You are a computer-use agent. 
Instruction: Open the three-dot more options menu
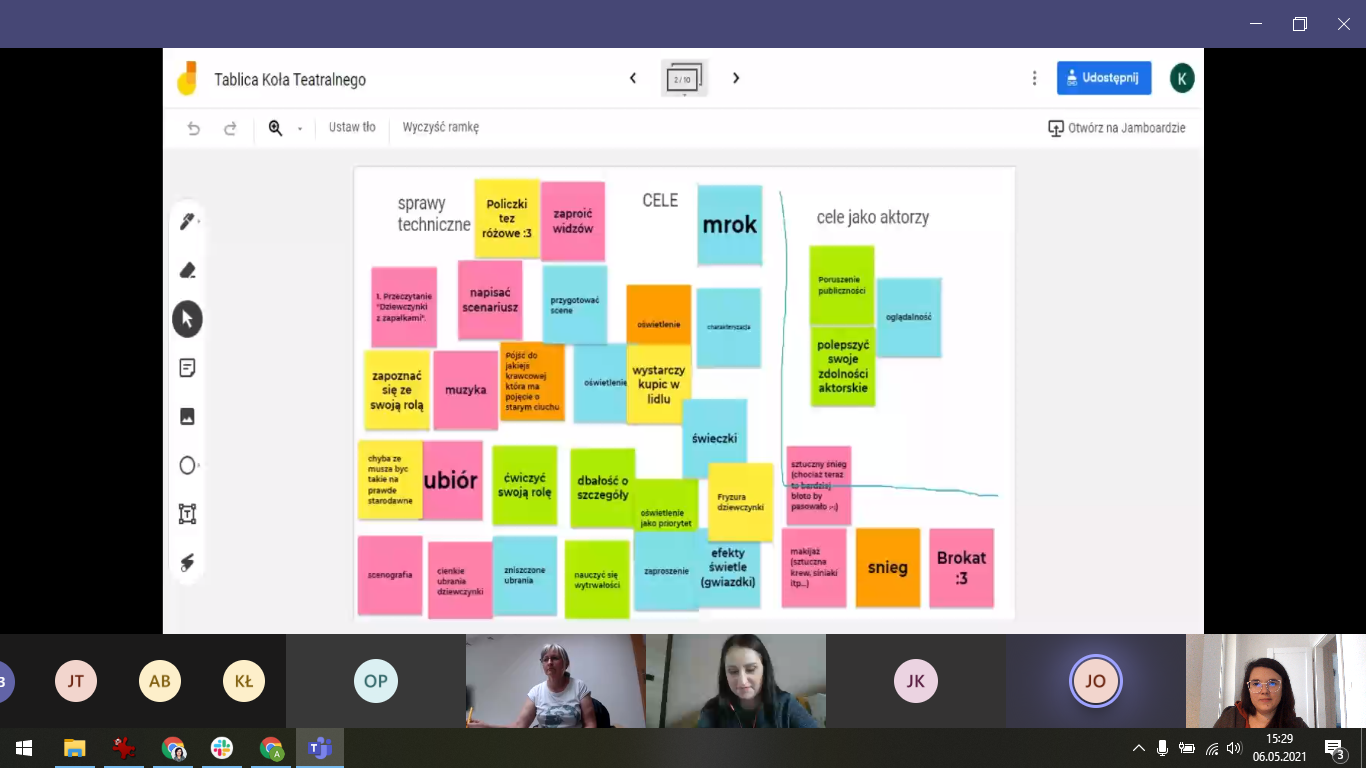pos(1034,78)
